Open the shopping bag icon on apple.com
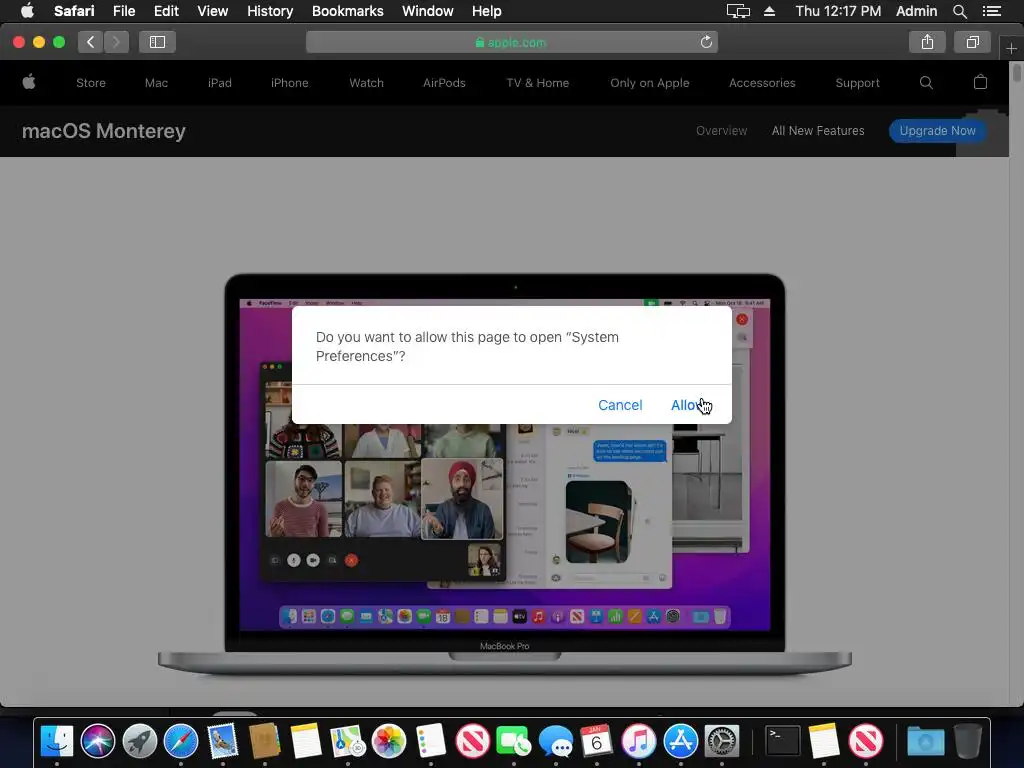The width and height of the screenshot is (1024, 768). [980, 82]
